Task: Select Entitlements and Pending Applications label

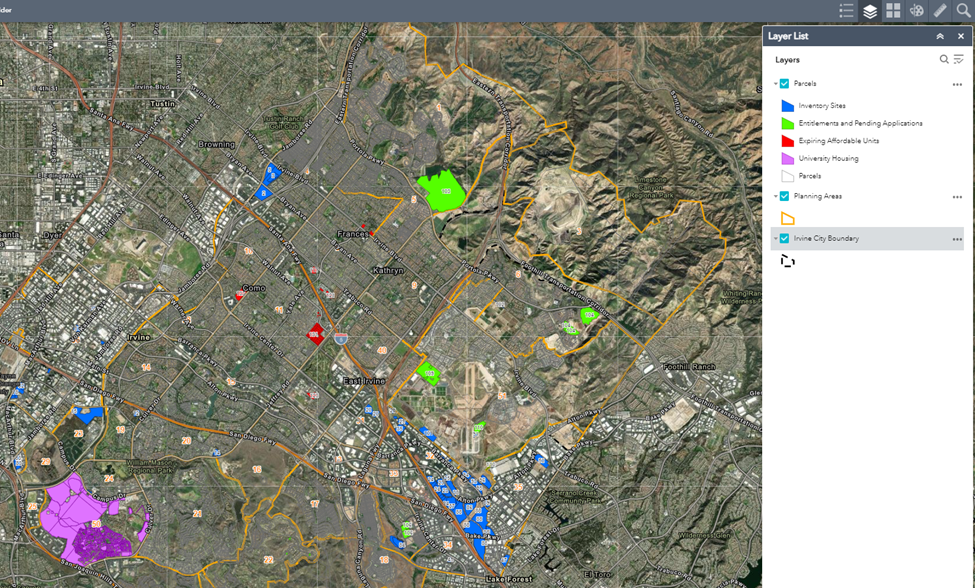Action: click(x=860, y=123)
